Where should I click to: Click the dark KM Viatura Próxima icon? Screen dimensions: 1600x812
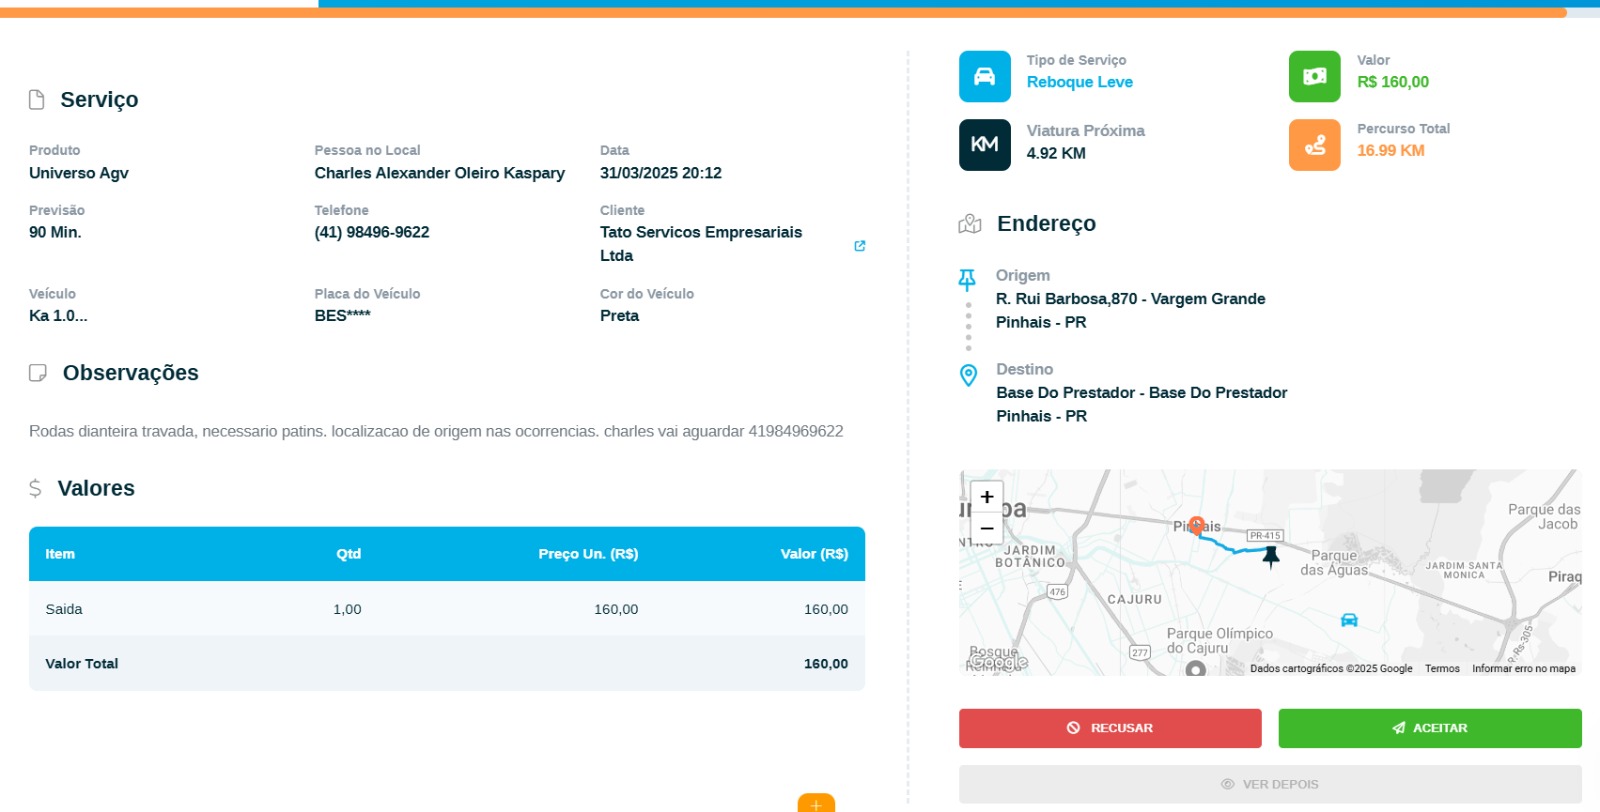pyautogui.click(x=984, y=145)
